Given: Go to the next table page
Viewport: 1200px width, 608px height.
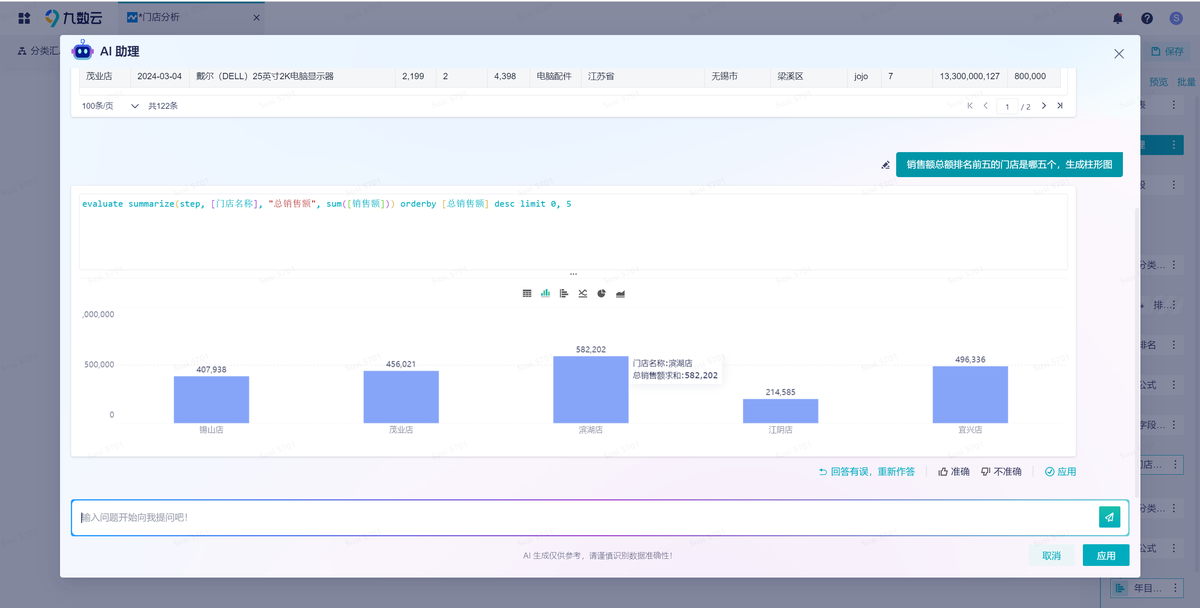Looking at the screenshot, I should 1044,106.
